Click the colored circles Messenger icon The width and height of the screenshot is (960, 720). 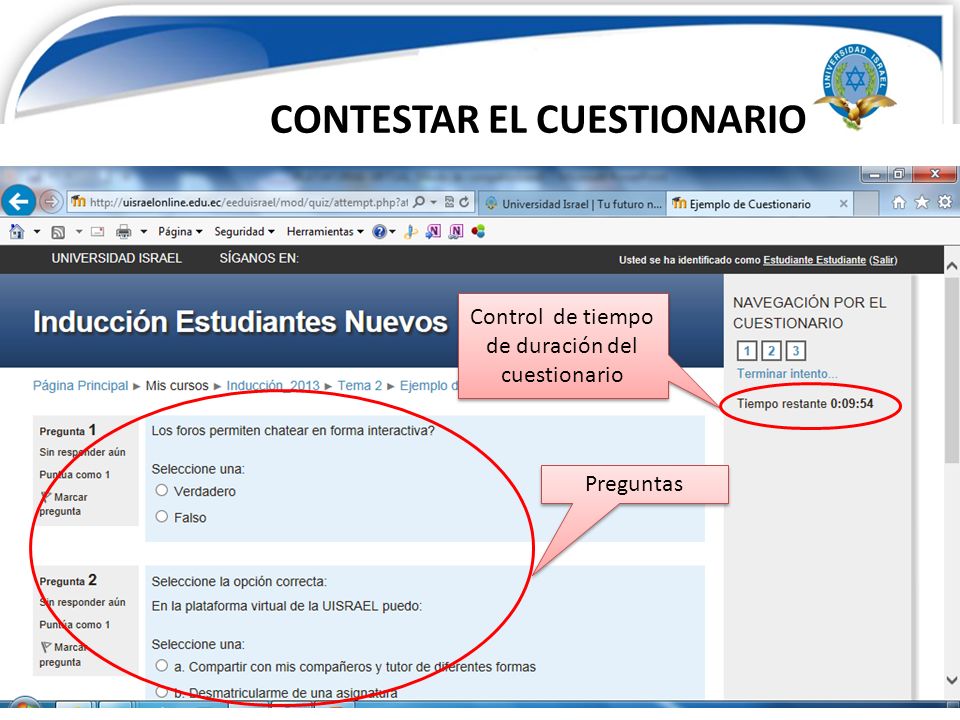point(478,231)
